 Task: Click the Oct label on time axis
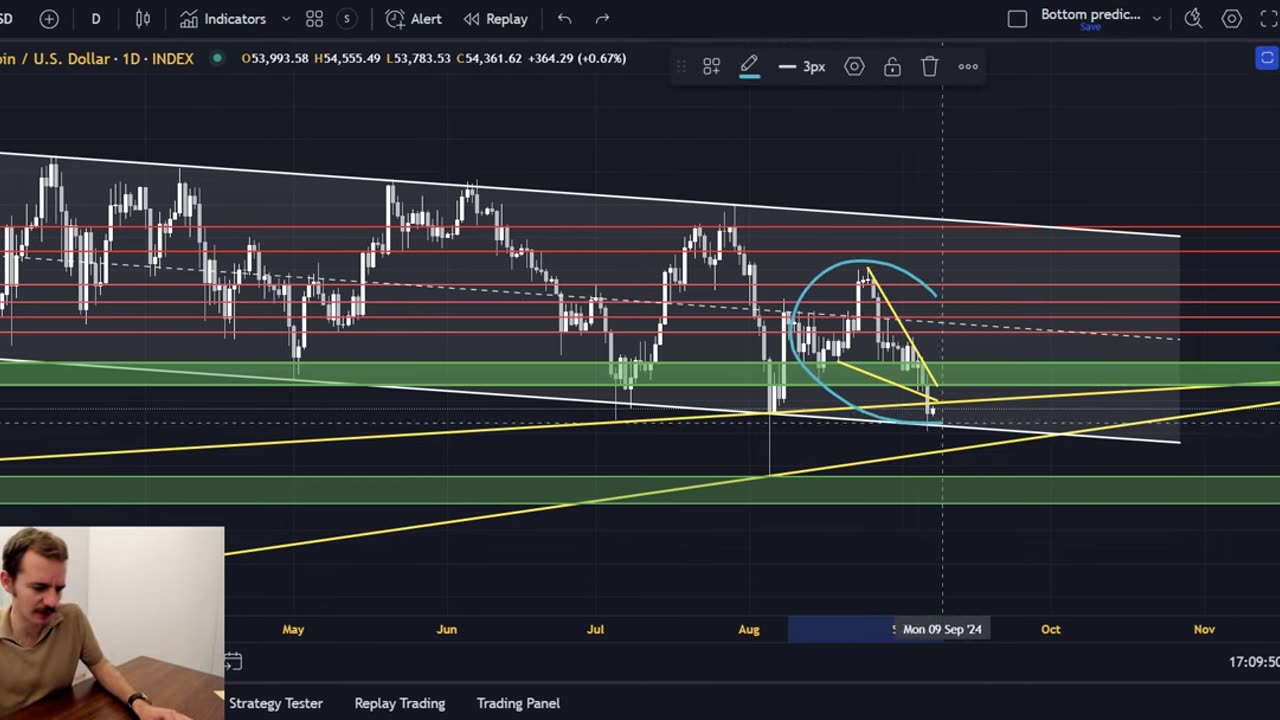[x=1050, y=629]
